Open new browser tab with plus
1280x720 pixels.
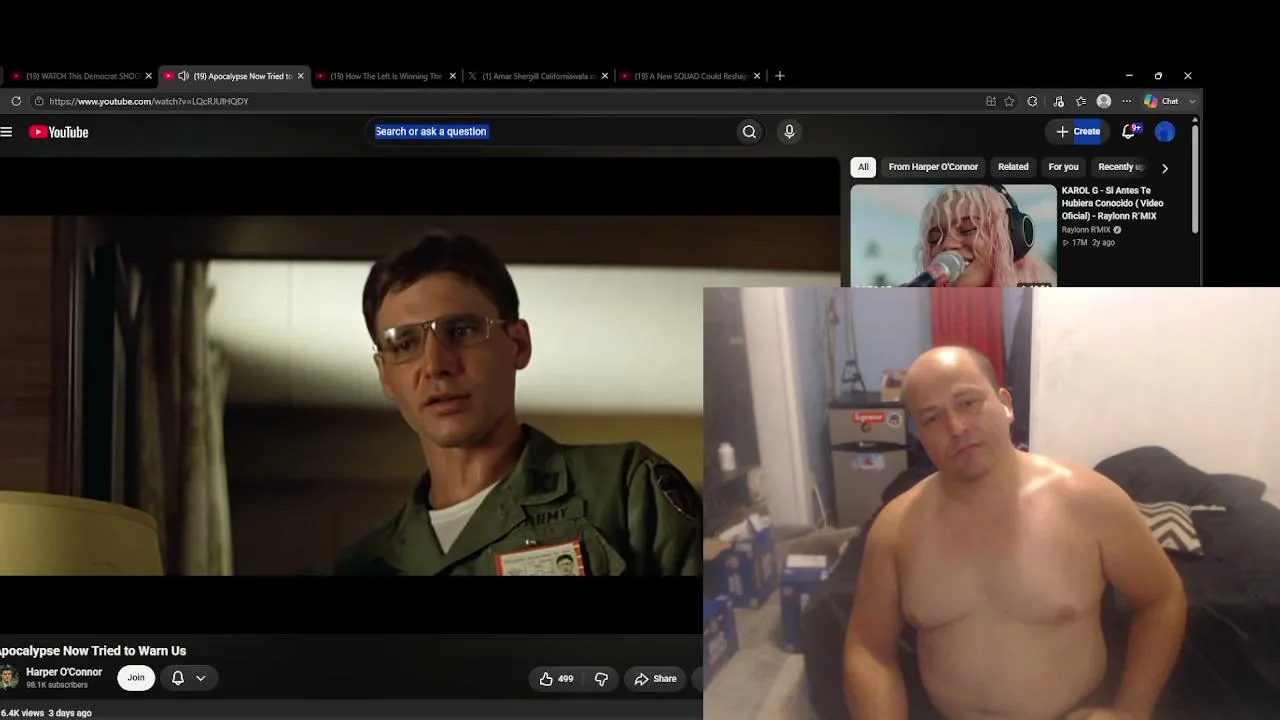click(780, 76)
